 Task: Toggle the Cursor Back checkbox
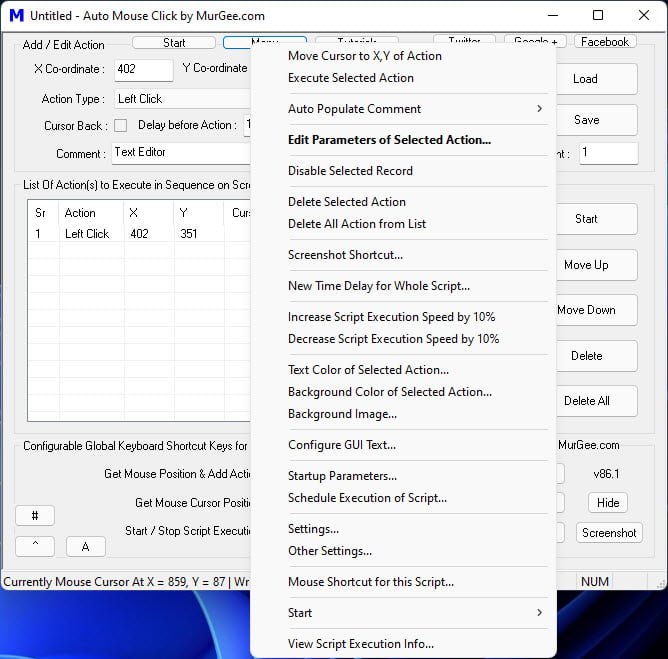pos(121,126)
